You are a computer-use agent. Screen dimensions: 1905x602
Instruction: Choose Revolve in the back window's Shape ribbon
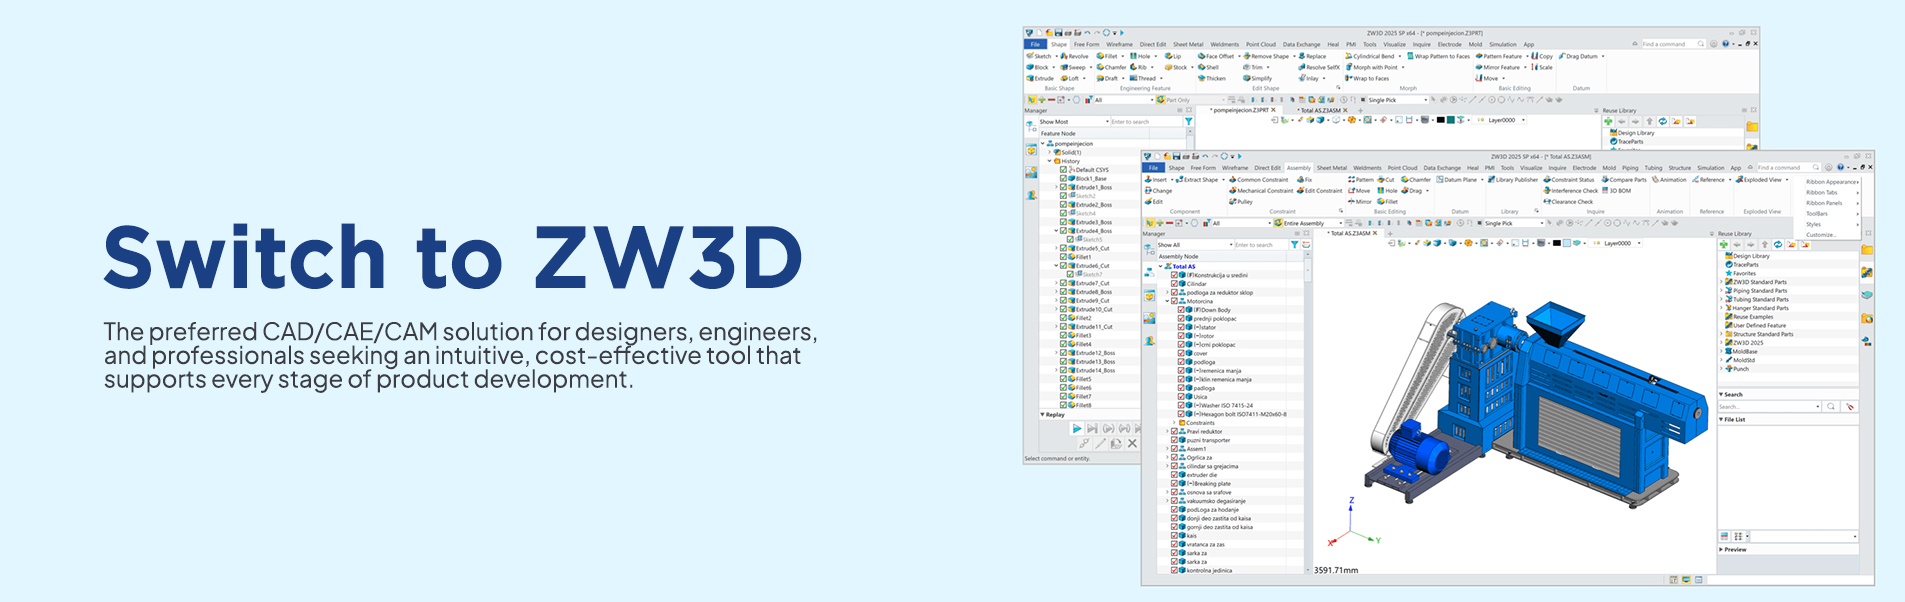(1074, 56)
